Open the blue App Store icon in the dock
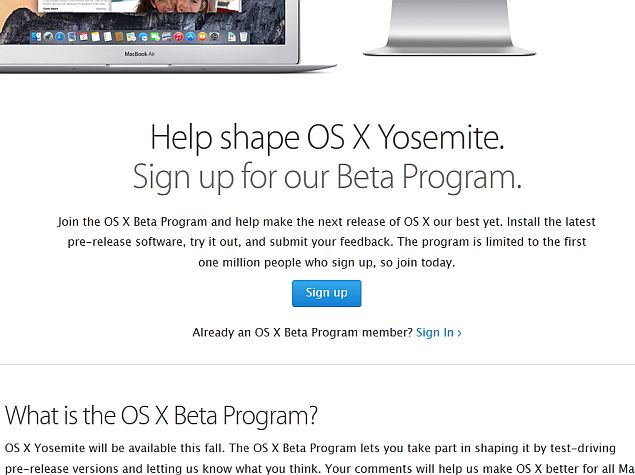Screen dimensions: 635x475 (190, 37)
